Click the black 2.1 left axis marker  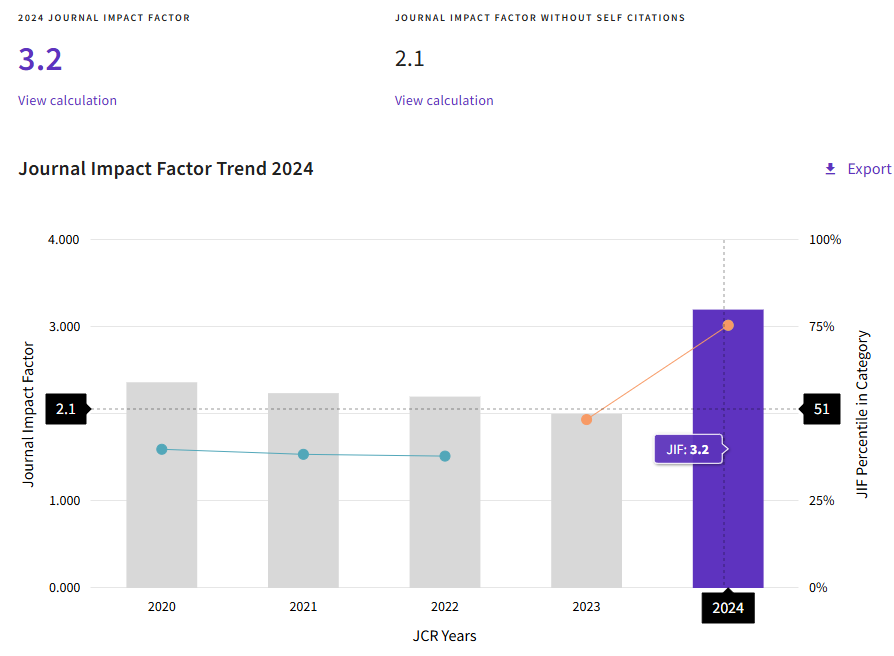(x=66, y=409)
